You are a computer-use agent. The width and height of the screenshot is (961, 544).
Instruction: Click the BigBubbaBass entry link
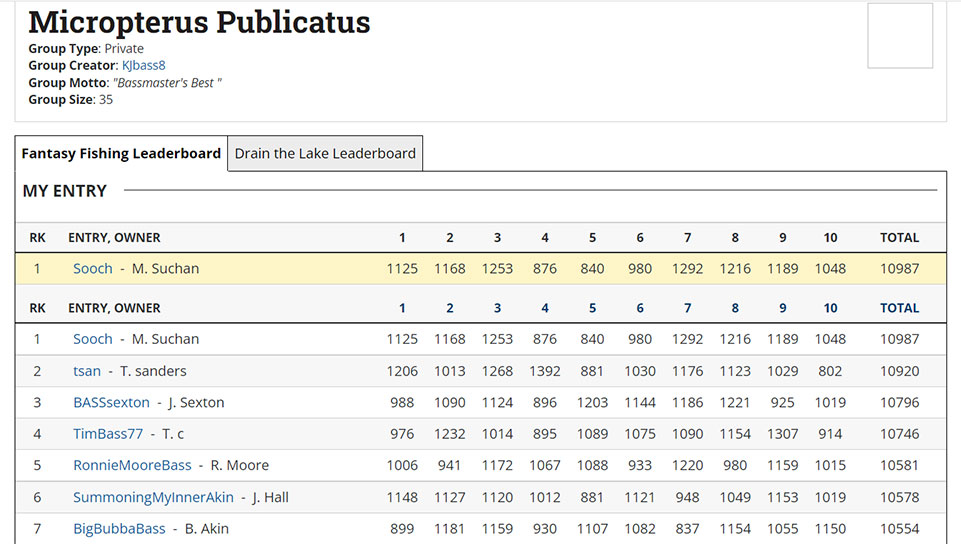(119, 529)
